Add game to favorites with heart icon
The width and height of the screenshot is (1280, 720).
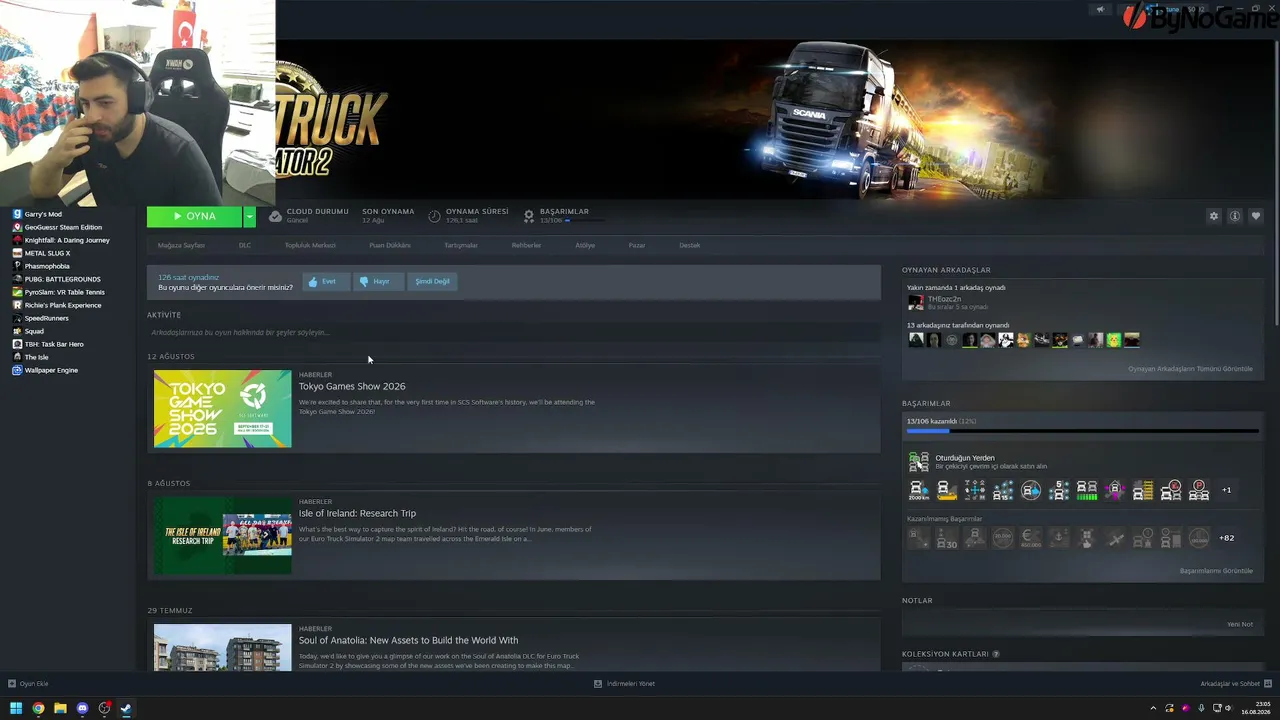(1256, 216)
